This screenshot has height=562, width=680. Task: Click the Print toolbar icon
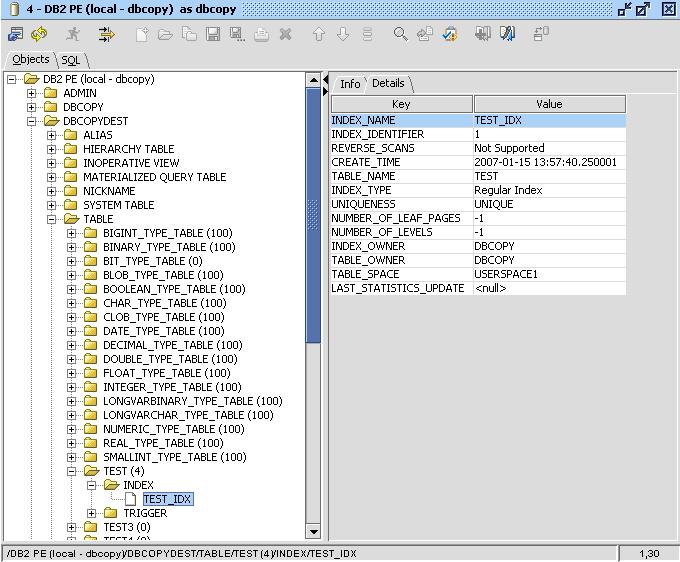261,34
